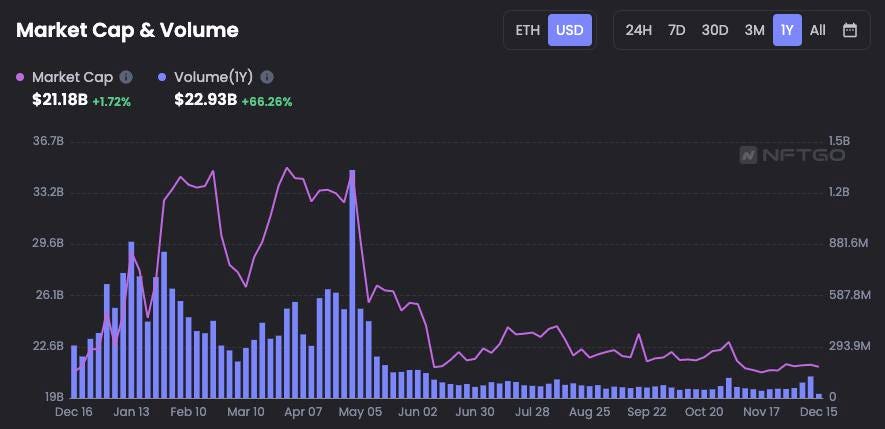This screenshot has height=429, width=885.
Task: Click the Jun 02 x-axis label
Action: point(417,412)
